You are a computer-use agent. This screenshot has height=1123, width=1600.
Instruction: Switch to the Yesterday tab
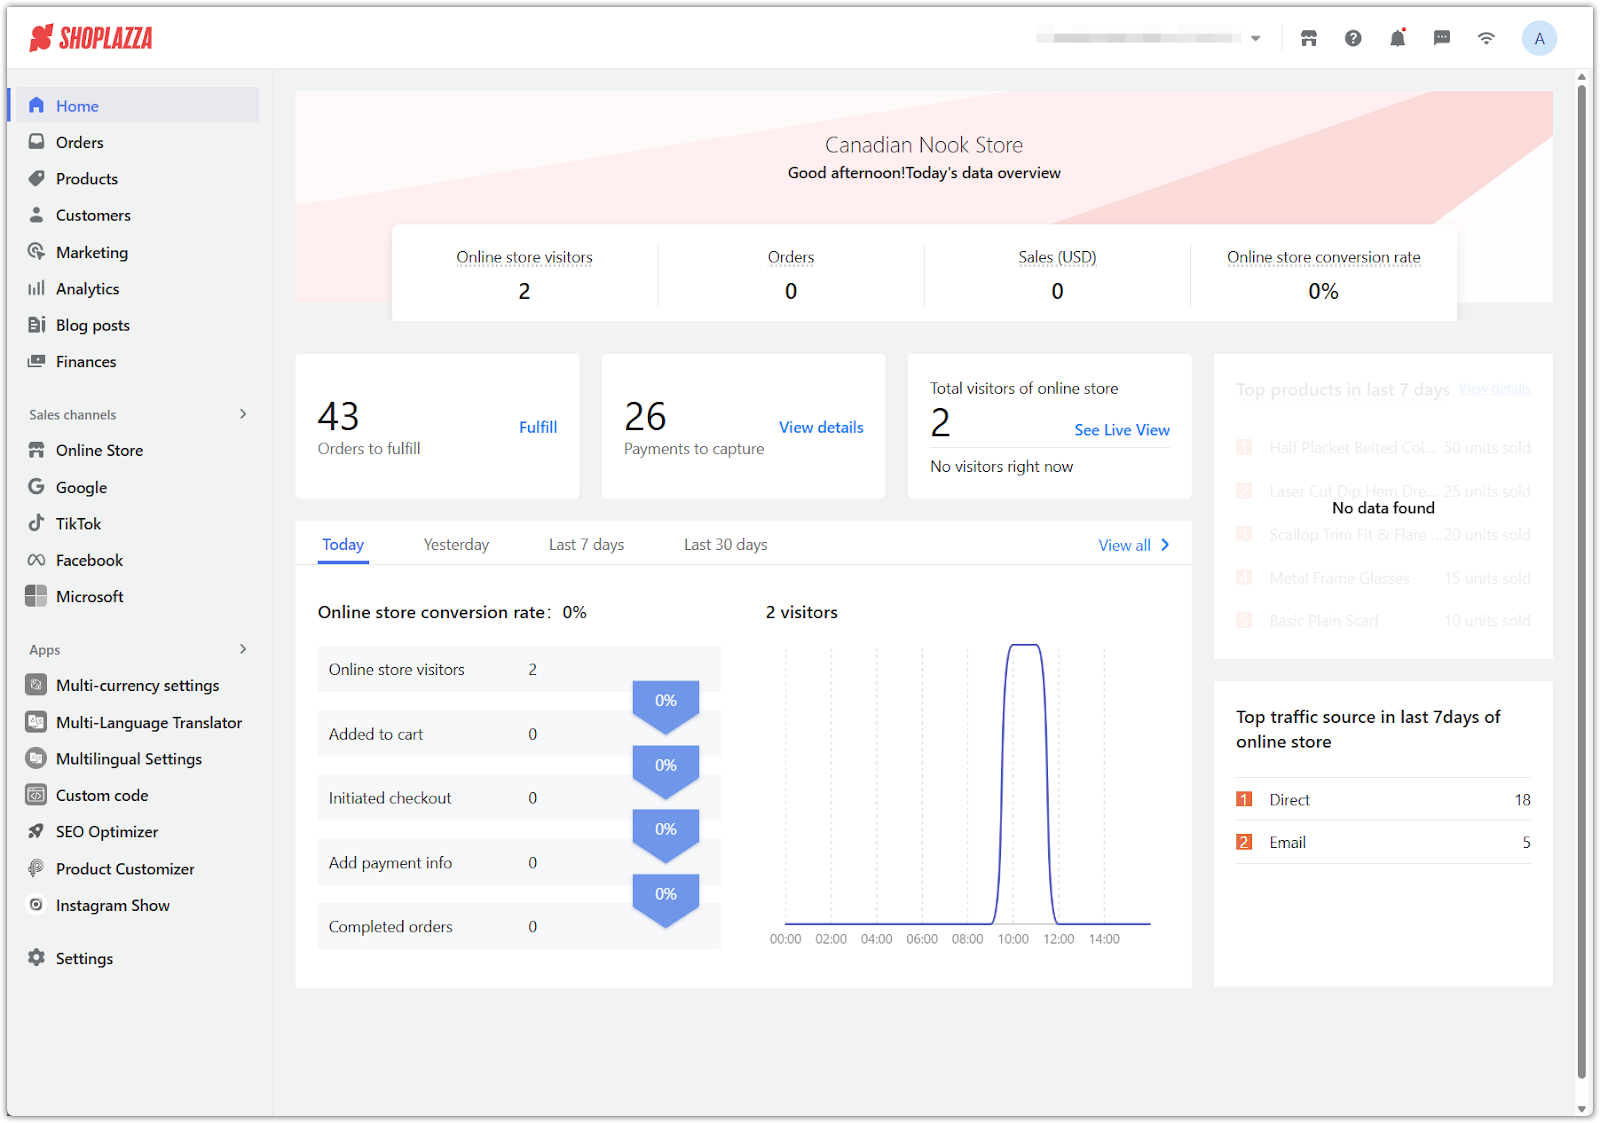pyautogui.click(x=456, y=544)
